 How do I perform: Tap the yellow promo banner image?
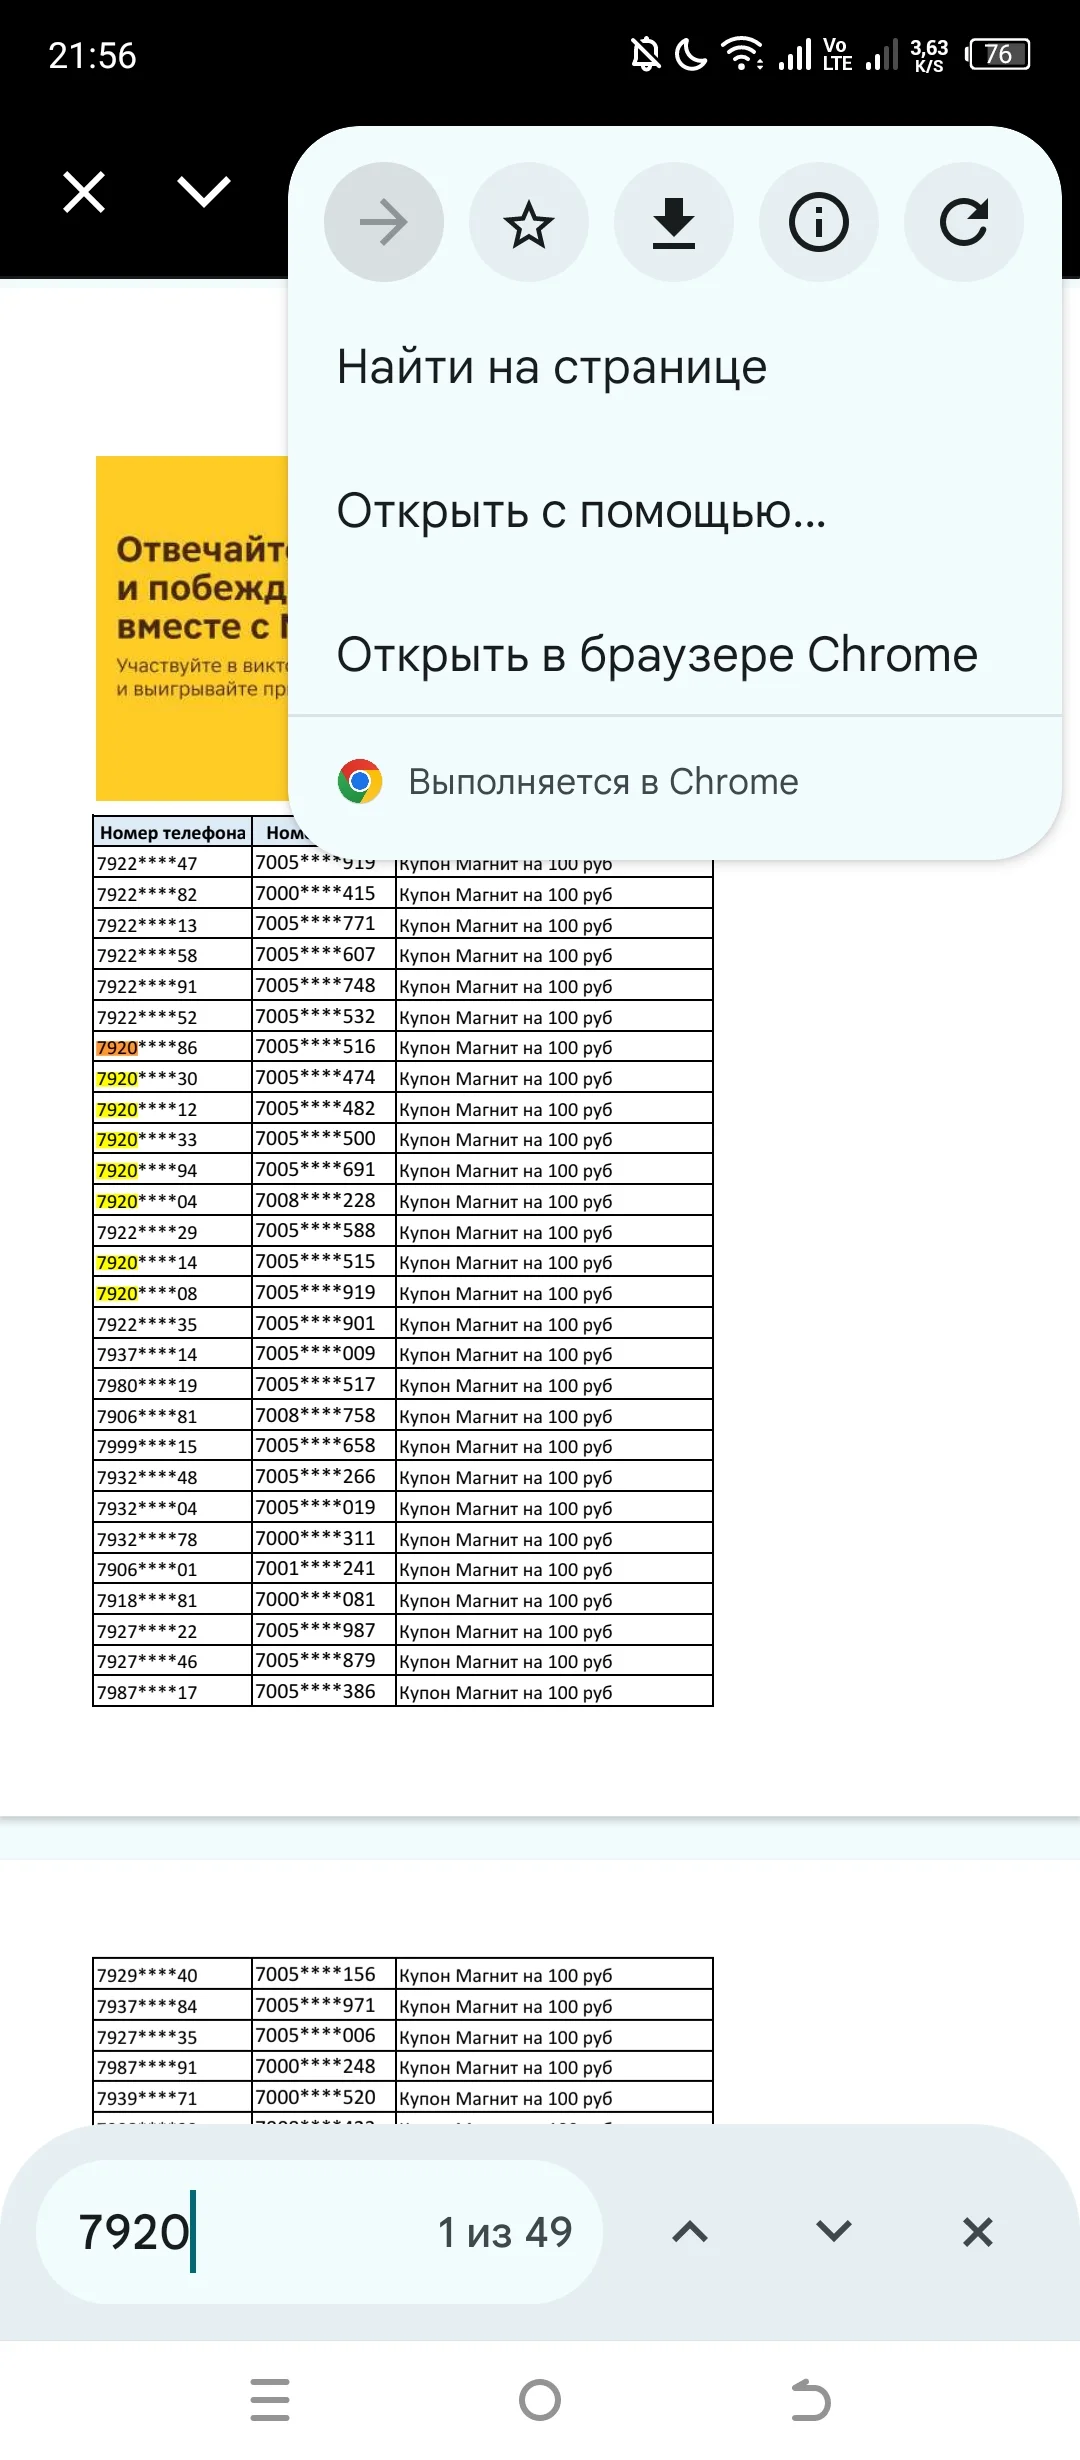(x=192, y=628)
